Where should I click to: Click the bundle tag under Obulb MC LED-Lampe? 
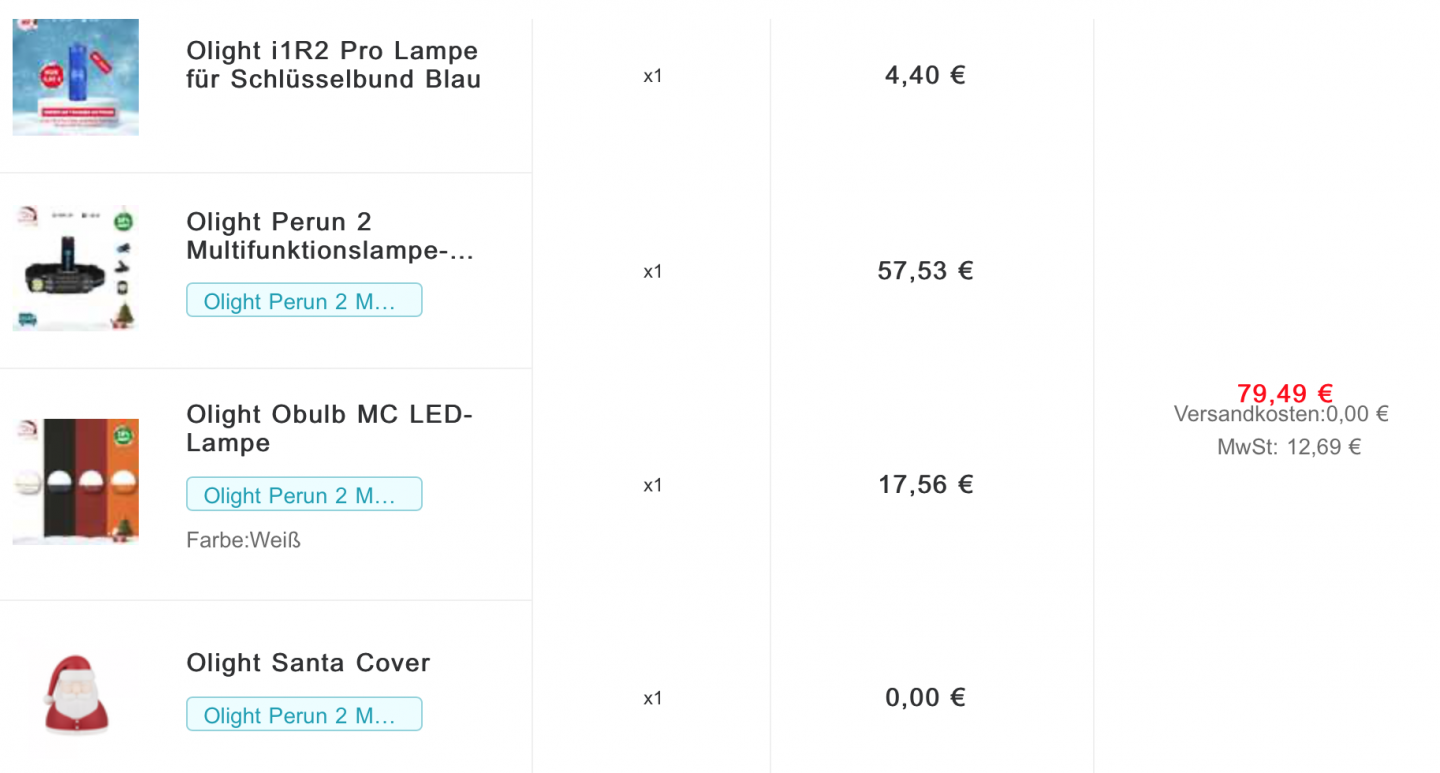click(x=304, y=495)
